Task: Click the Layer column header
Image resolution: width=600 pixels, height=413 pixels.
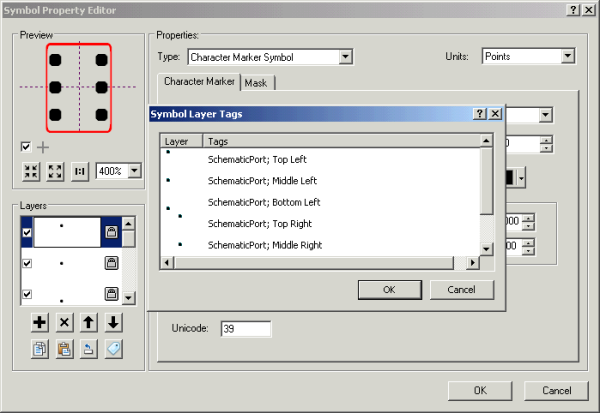Action: (x=181, y=141)
